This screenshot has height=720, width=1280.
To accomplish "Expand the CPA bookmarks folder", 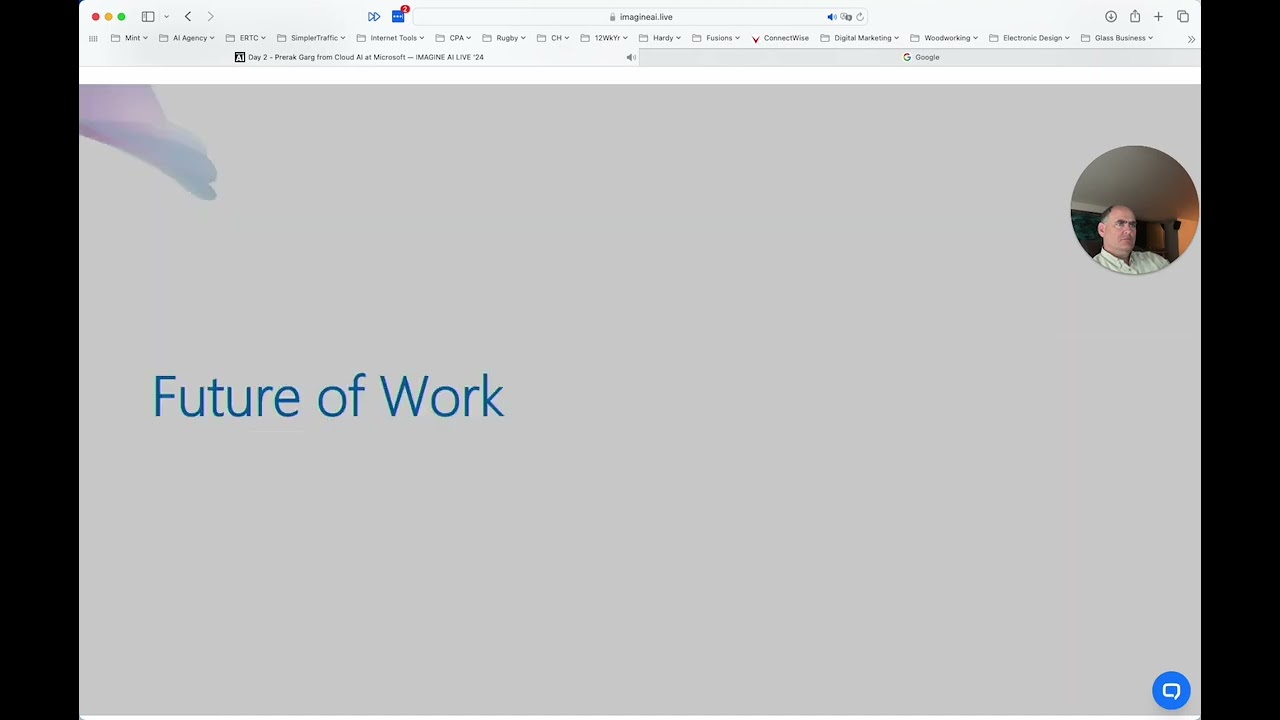I will point(453,38).
